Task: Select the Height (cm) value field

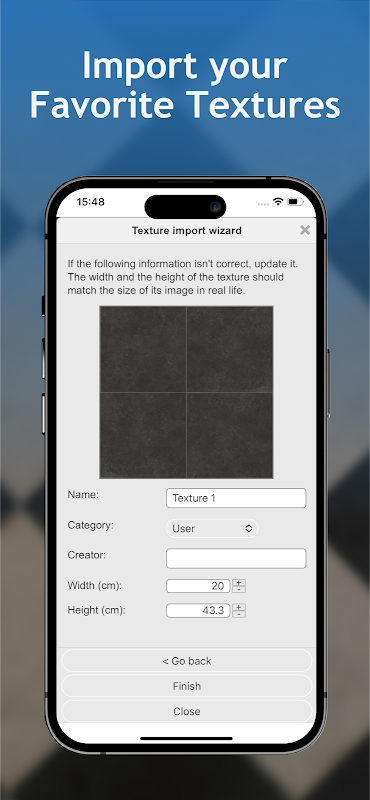Action: point(198,611)
